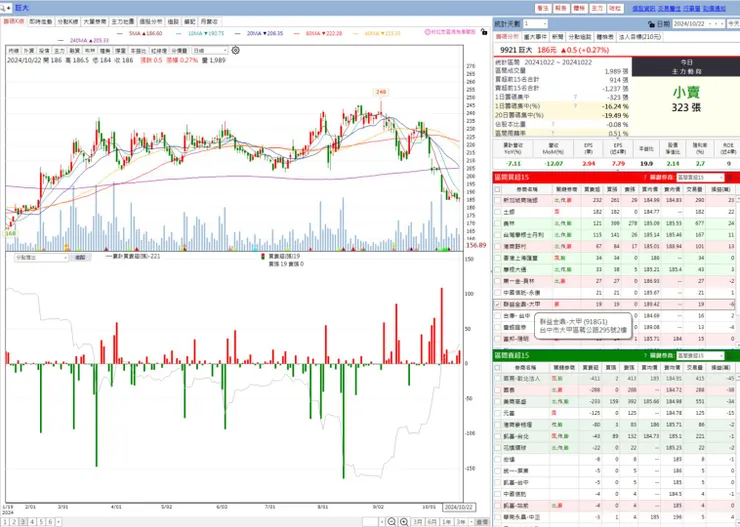Click the padlock icon at the chart's top right
The height and width of the screenshot is (527, 740).
tap(484, 32)
